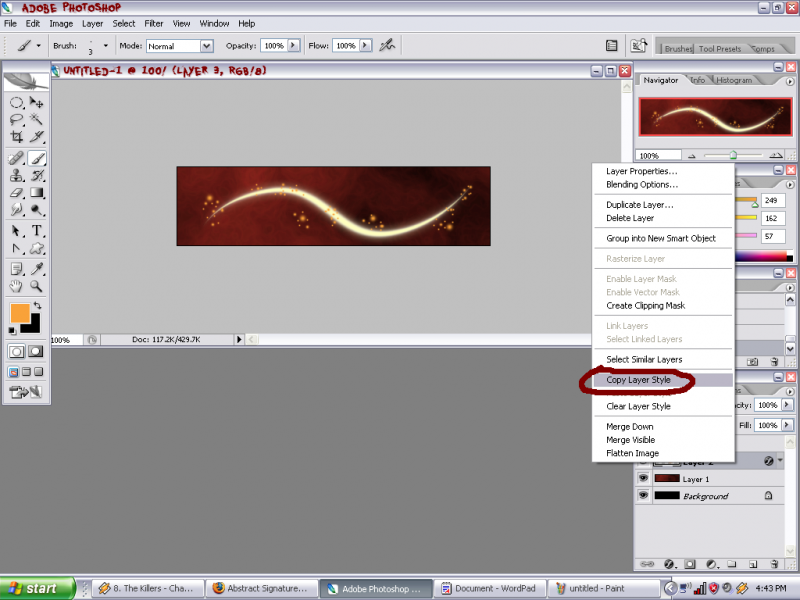Viewport: 800px width, 600px height.
Task: Open the Navigator palette flyout menu
Action: pyautogui.click(x=790, y=81)
